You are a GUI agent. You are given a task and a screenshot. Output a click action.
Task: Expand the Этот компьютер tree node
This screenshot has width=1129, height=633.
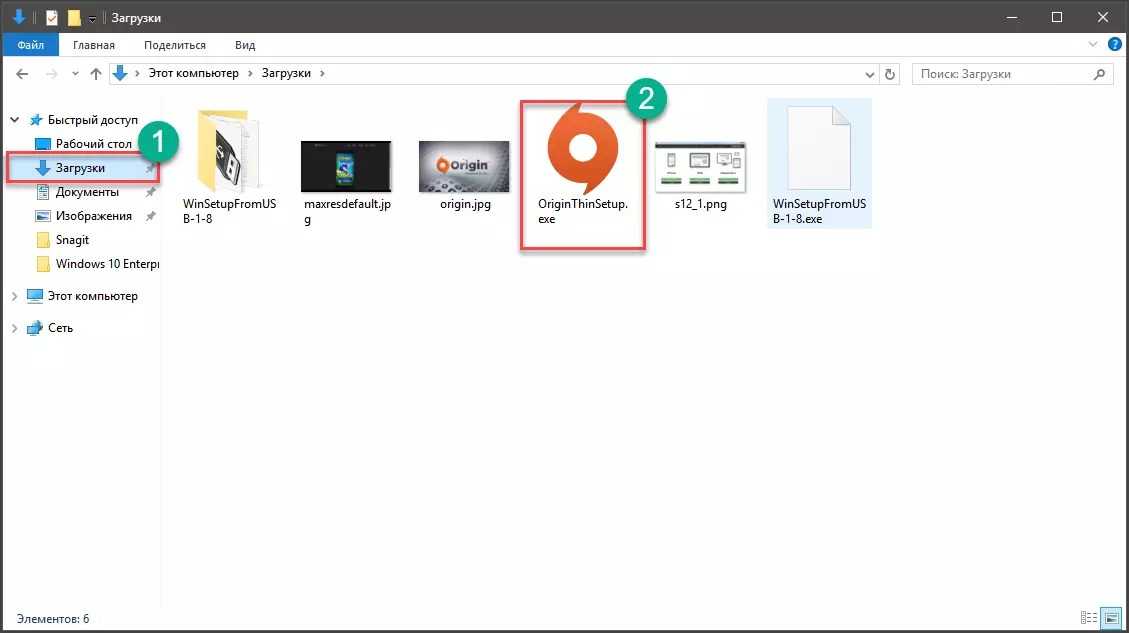click(x=14, y=296)
